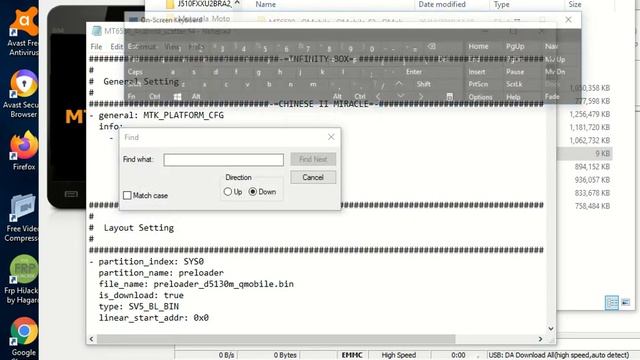
Task: Toggle the Fn key on On-Screen Keyboard
Action: click(131, 97)
